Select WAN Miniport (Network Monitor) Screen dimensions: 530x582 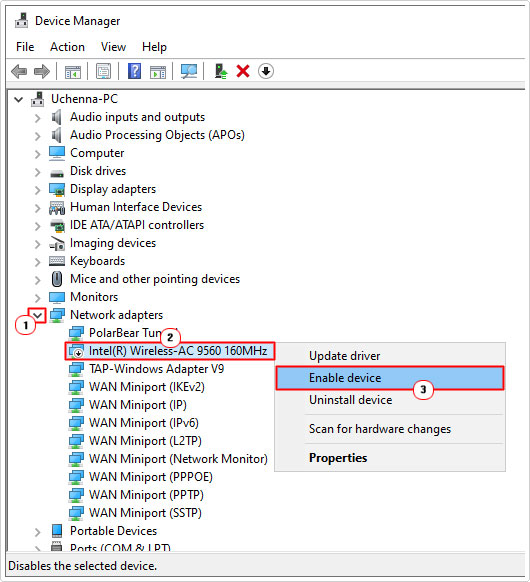[x=178, y=459]
